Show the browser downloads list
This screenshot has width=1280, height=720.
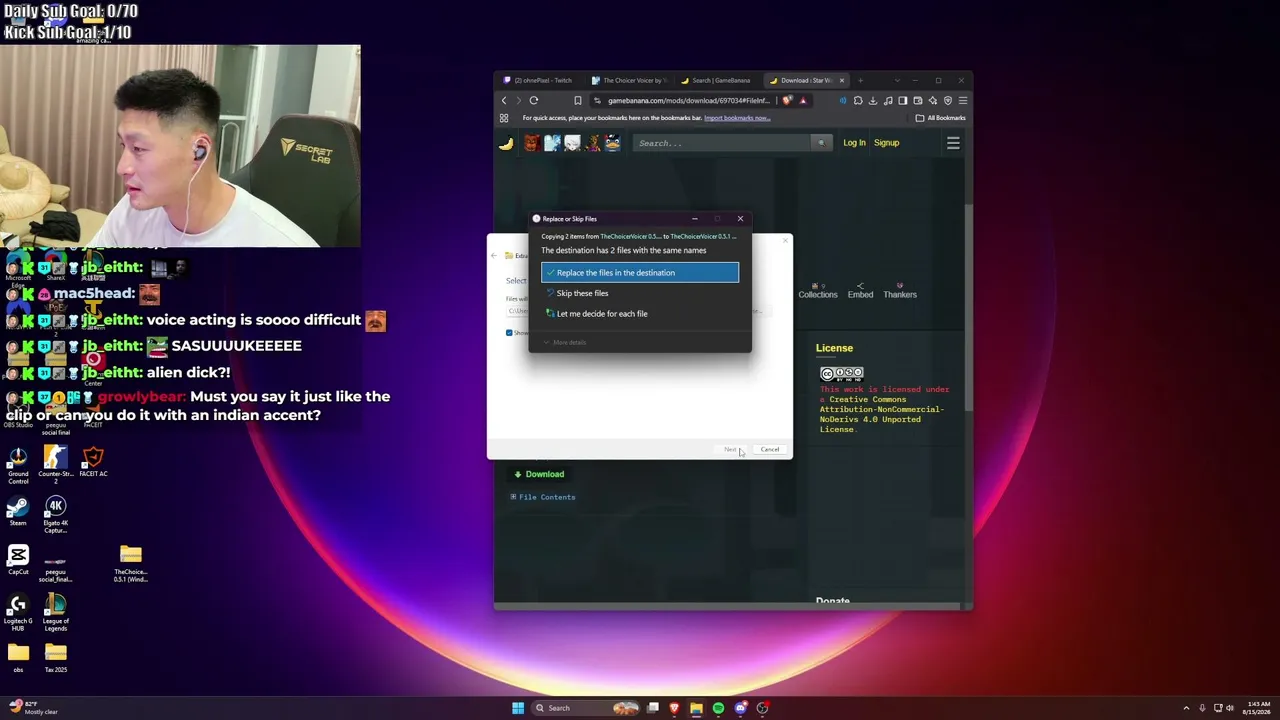pos(873,100)
